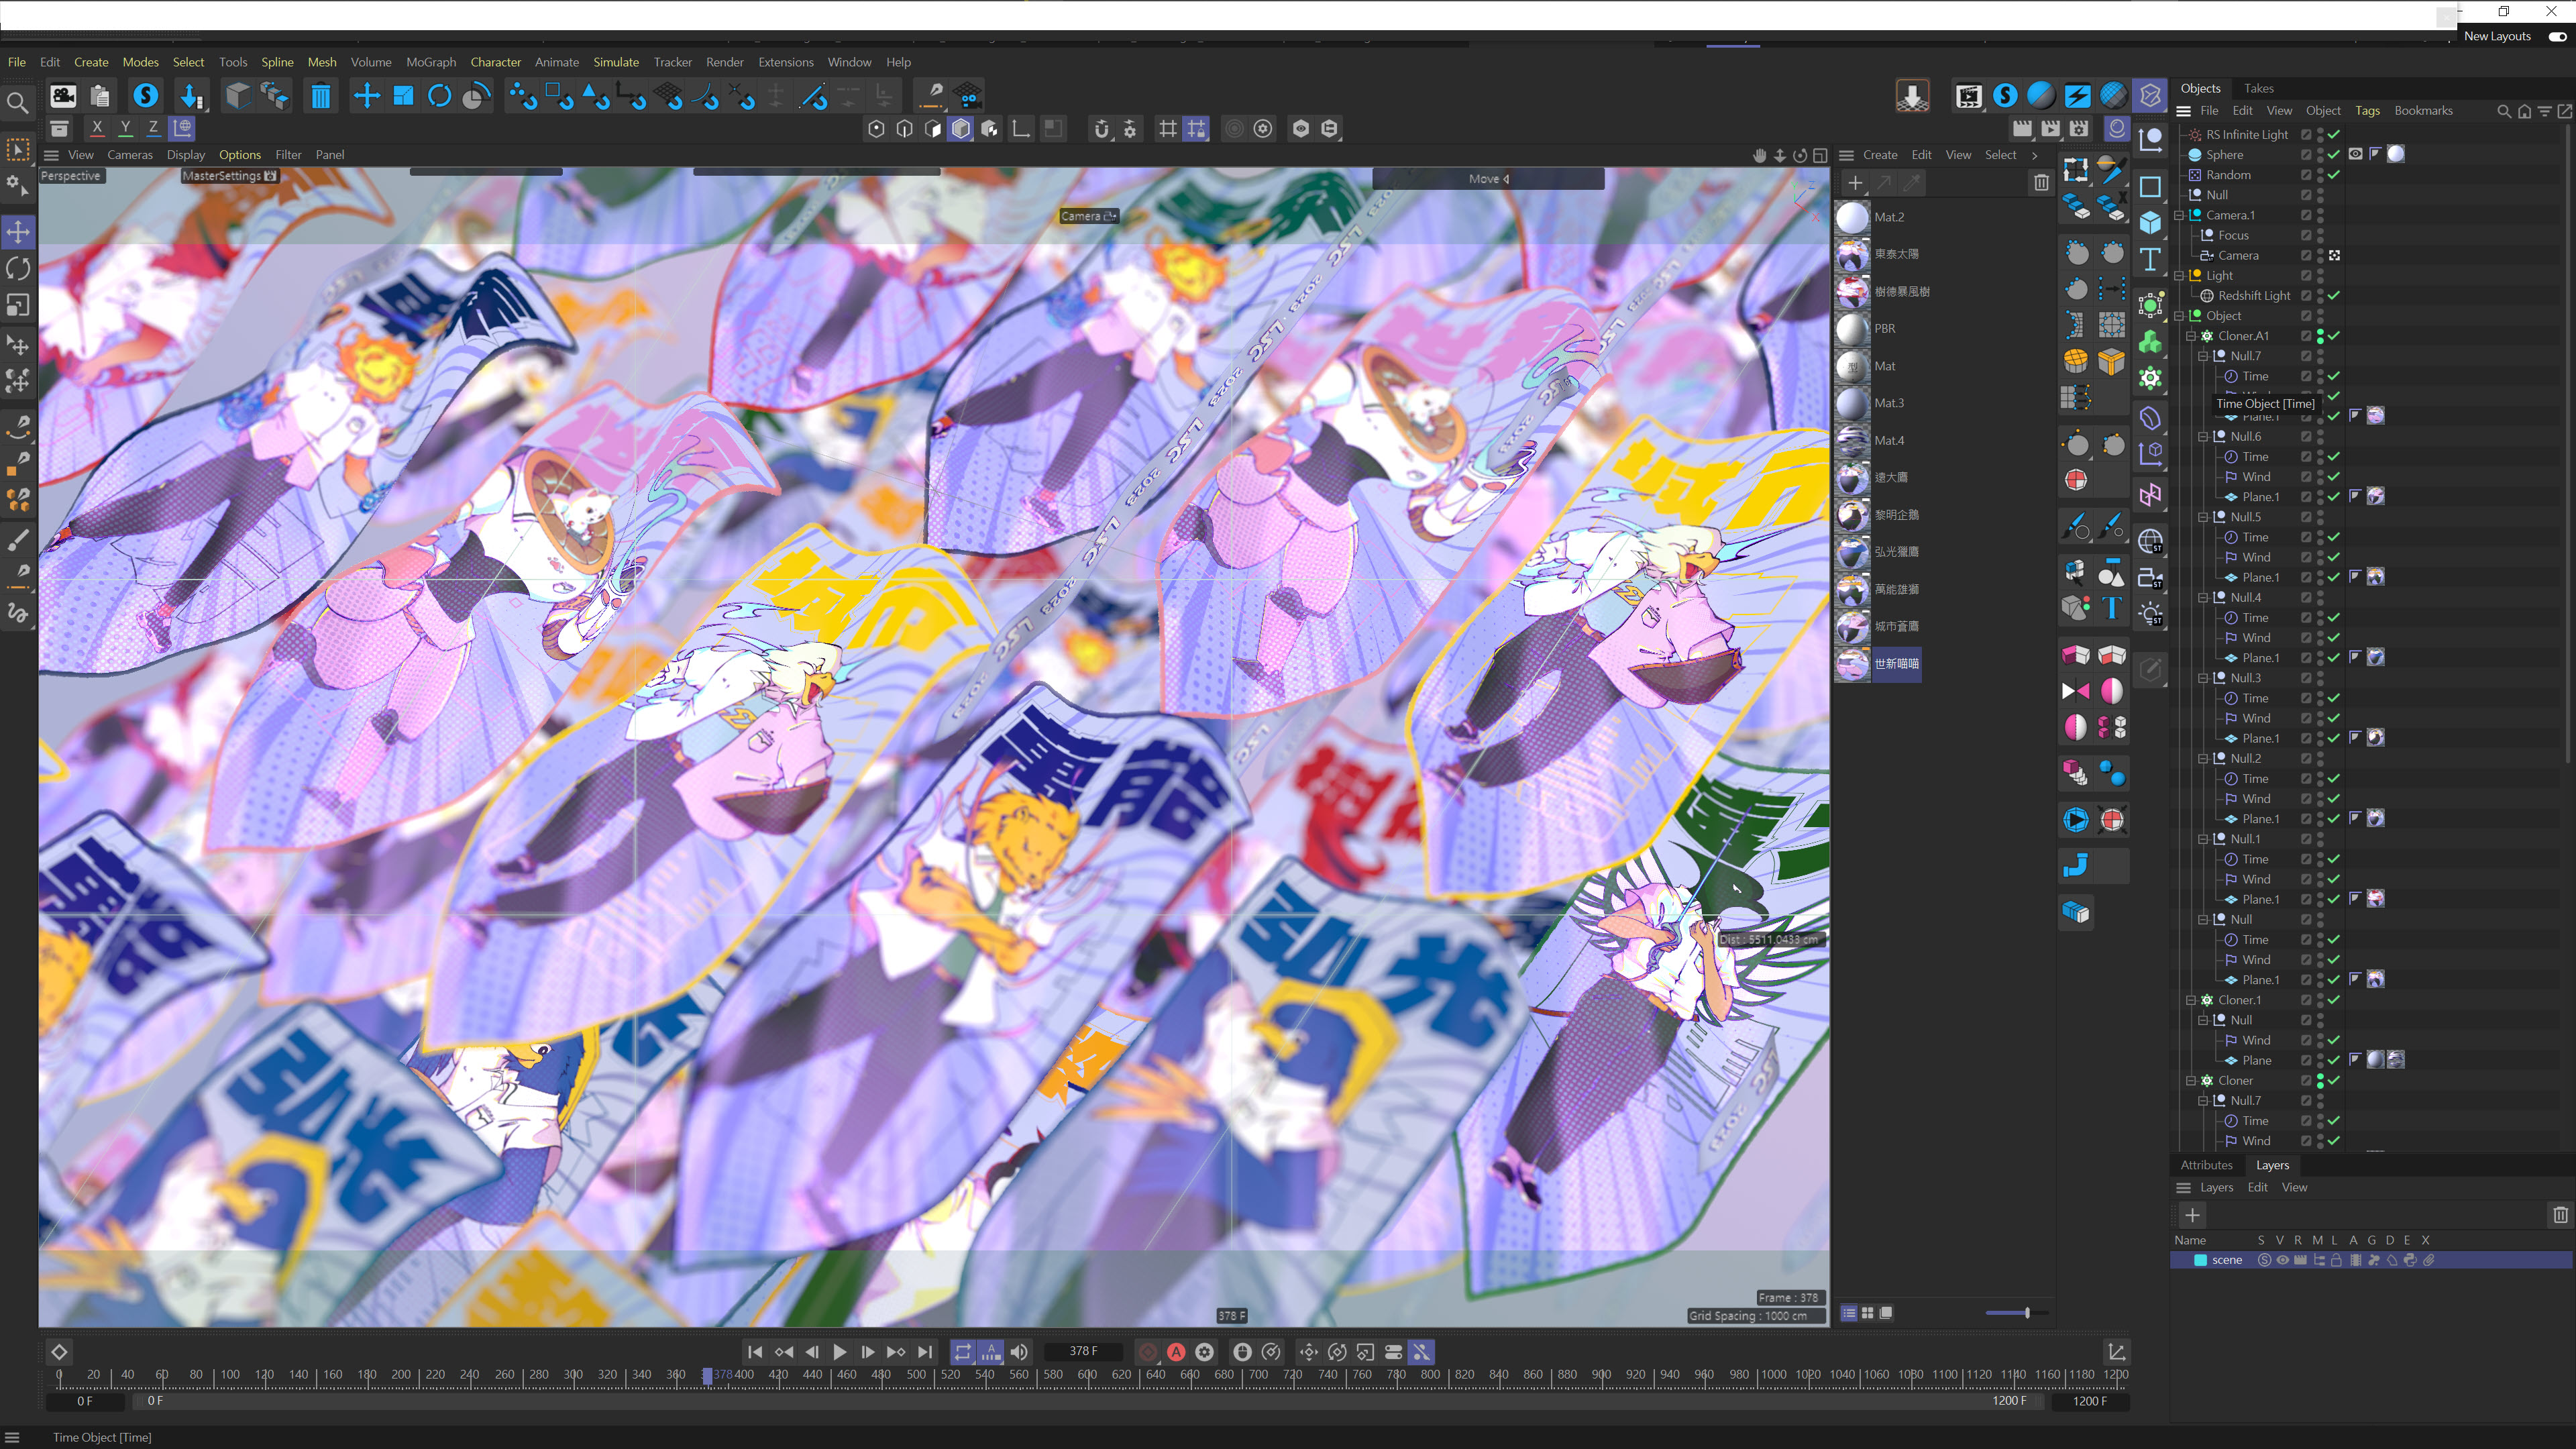The width and height of the screenshot is (2576, 1449).
Task: Go to end of animation
Action: (925, 1352)
